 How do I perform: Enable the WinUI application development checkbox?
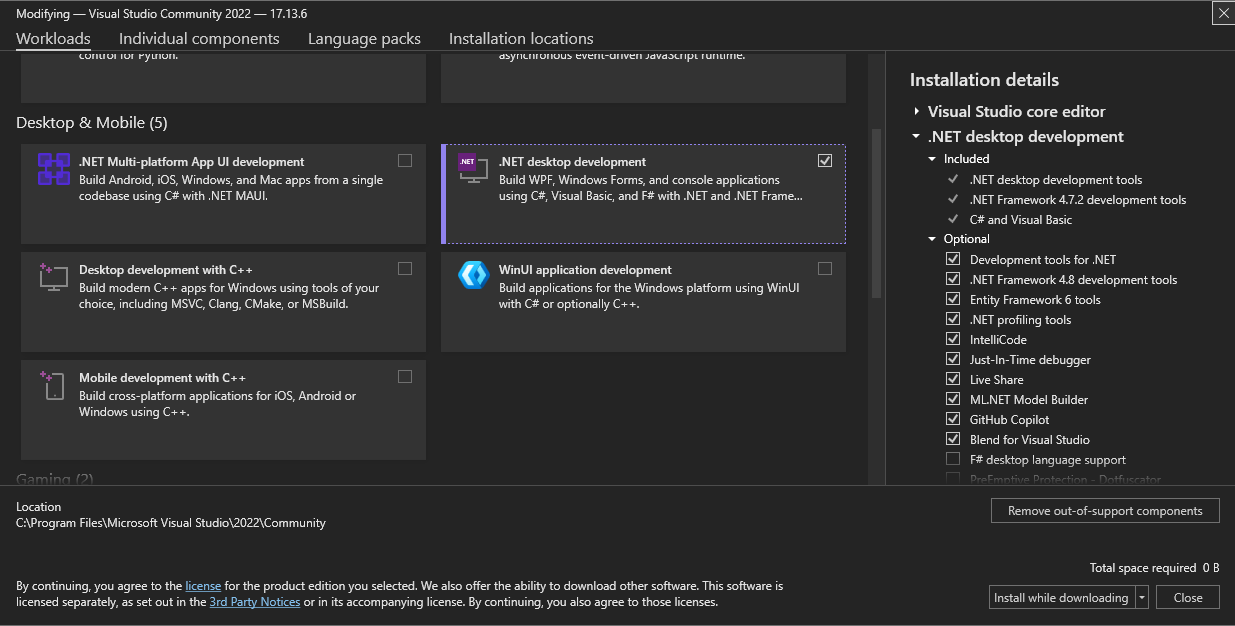point(824,269)
